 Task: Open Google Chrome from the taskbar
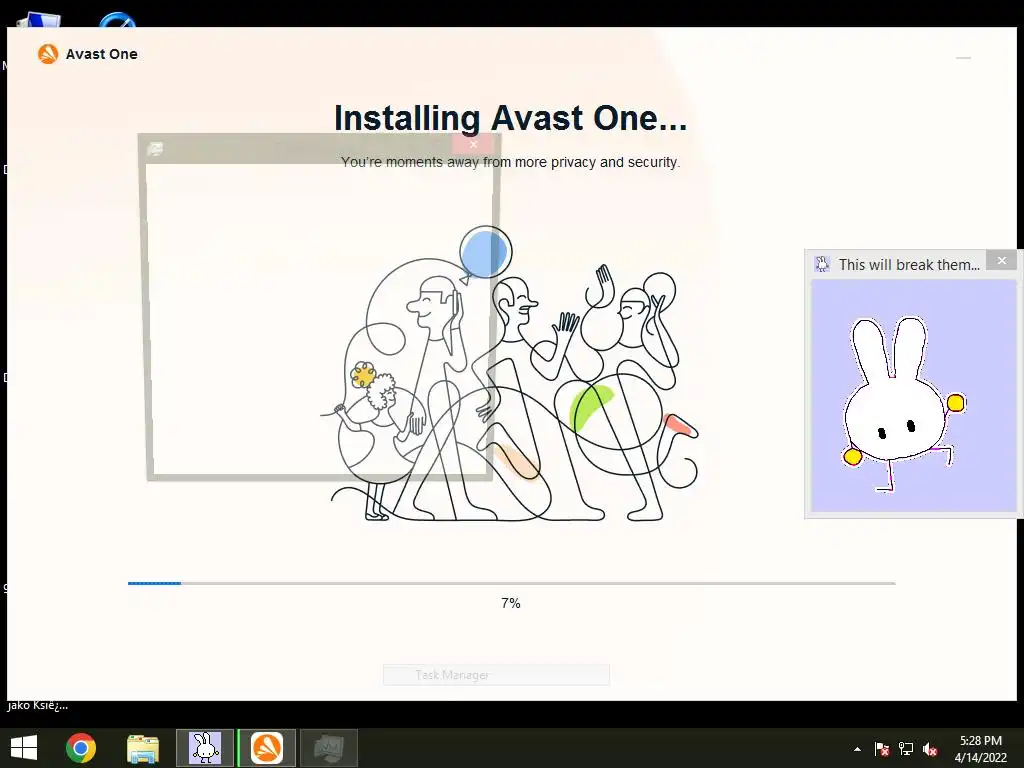tap(81, 748)
